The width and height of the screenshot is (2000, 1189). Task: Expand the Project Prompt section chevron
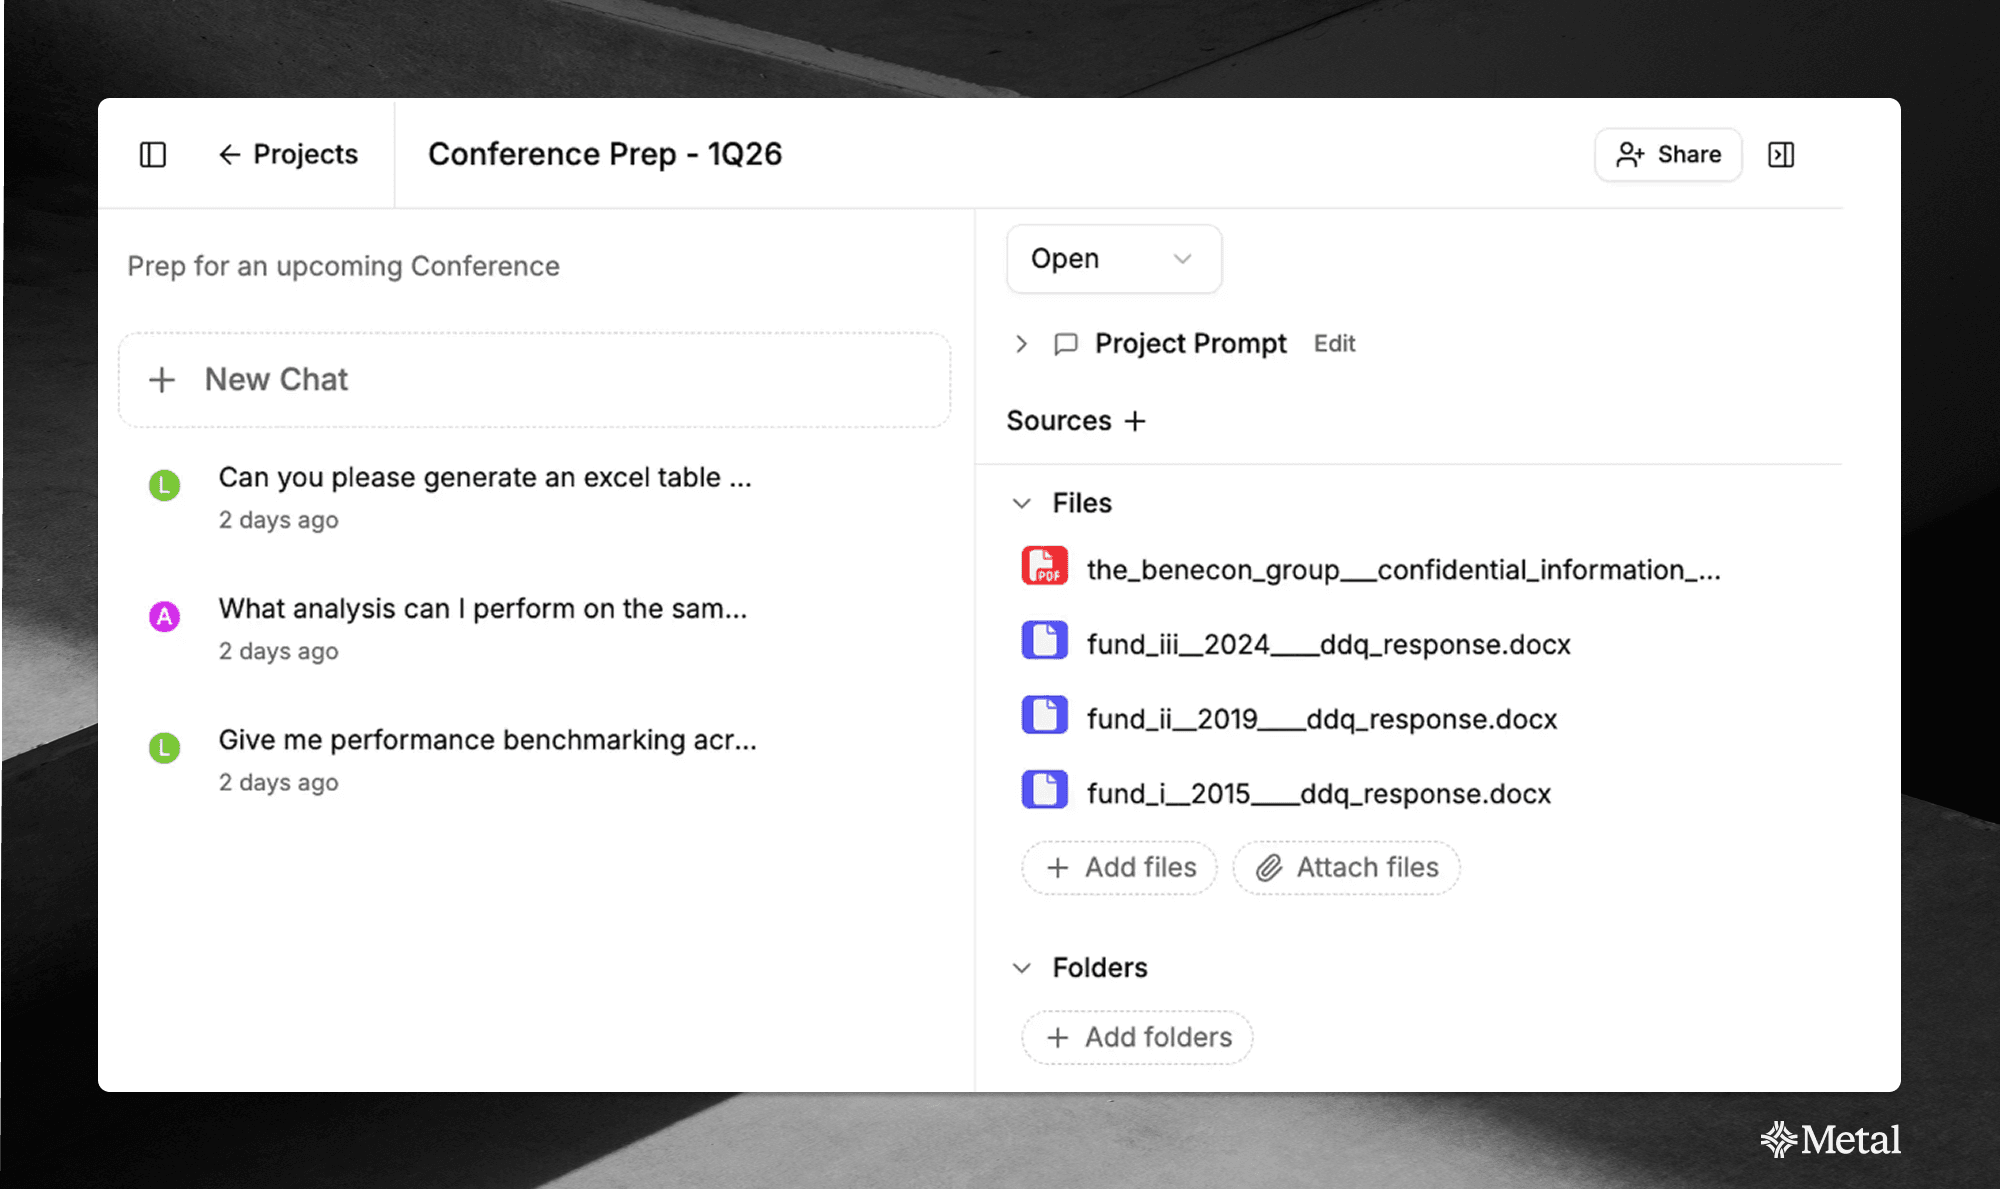point(1021,344)
